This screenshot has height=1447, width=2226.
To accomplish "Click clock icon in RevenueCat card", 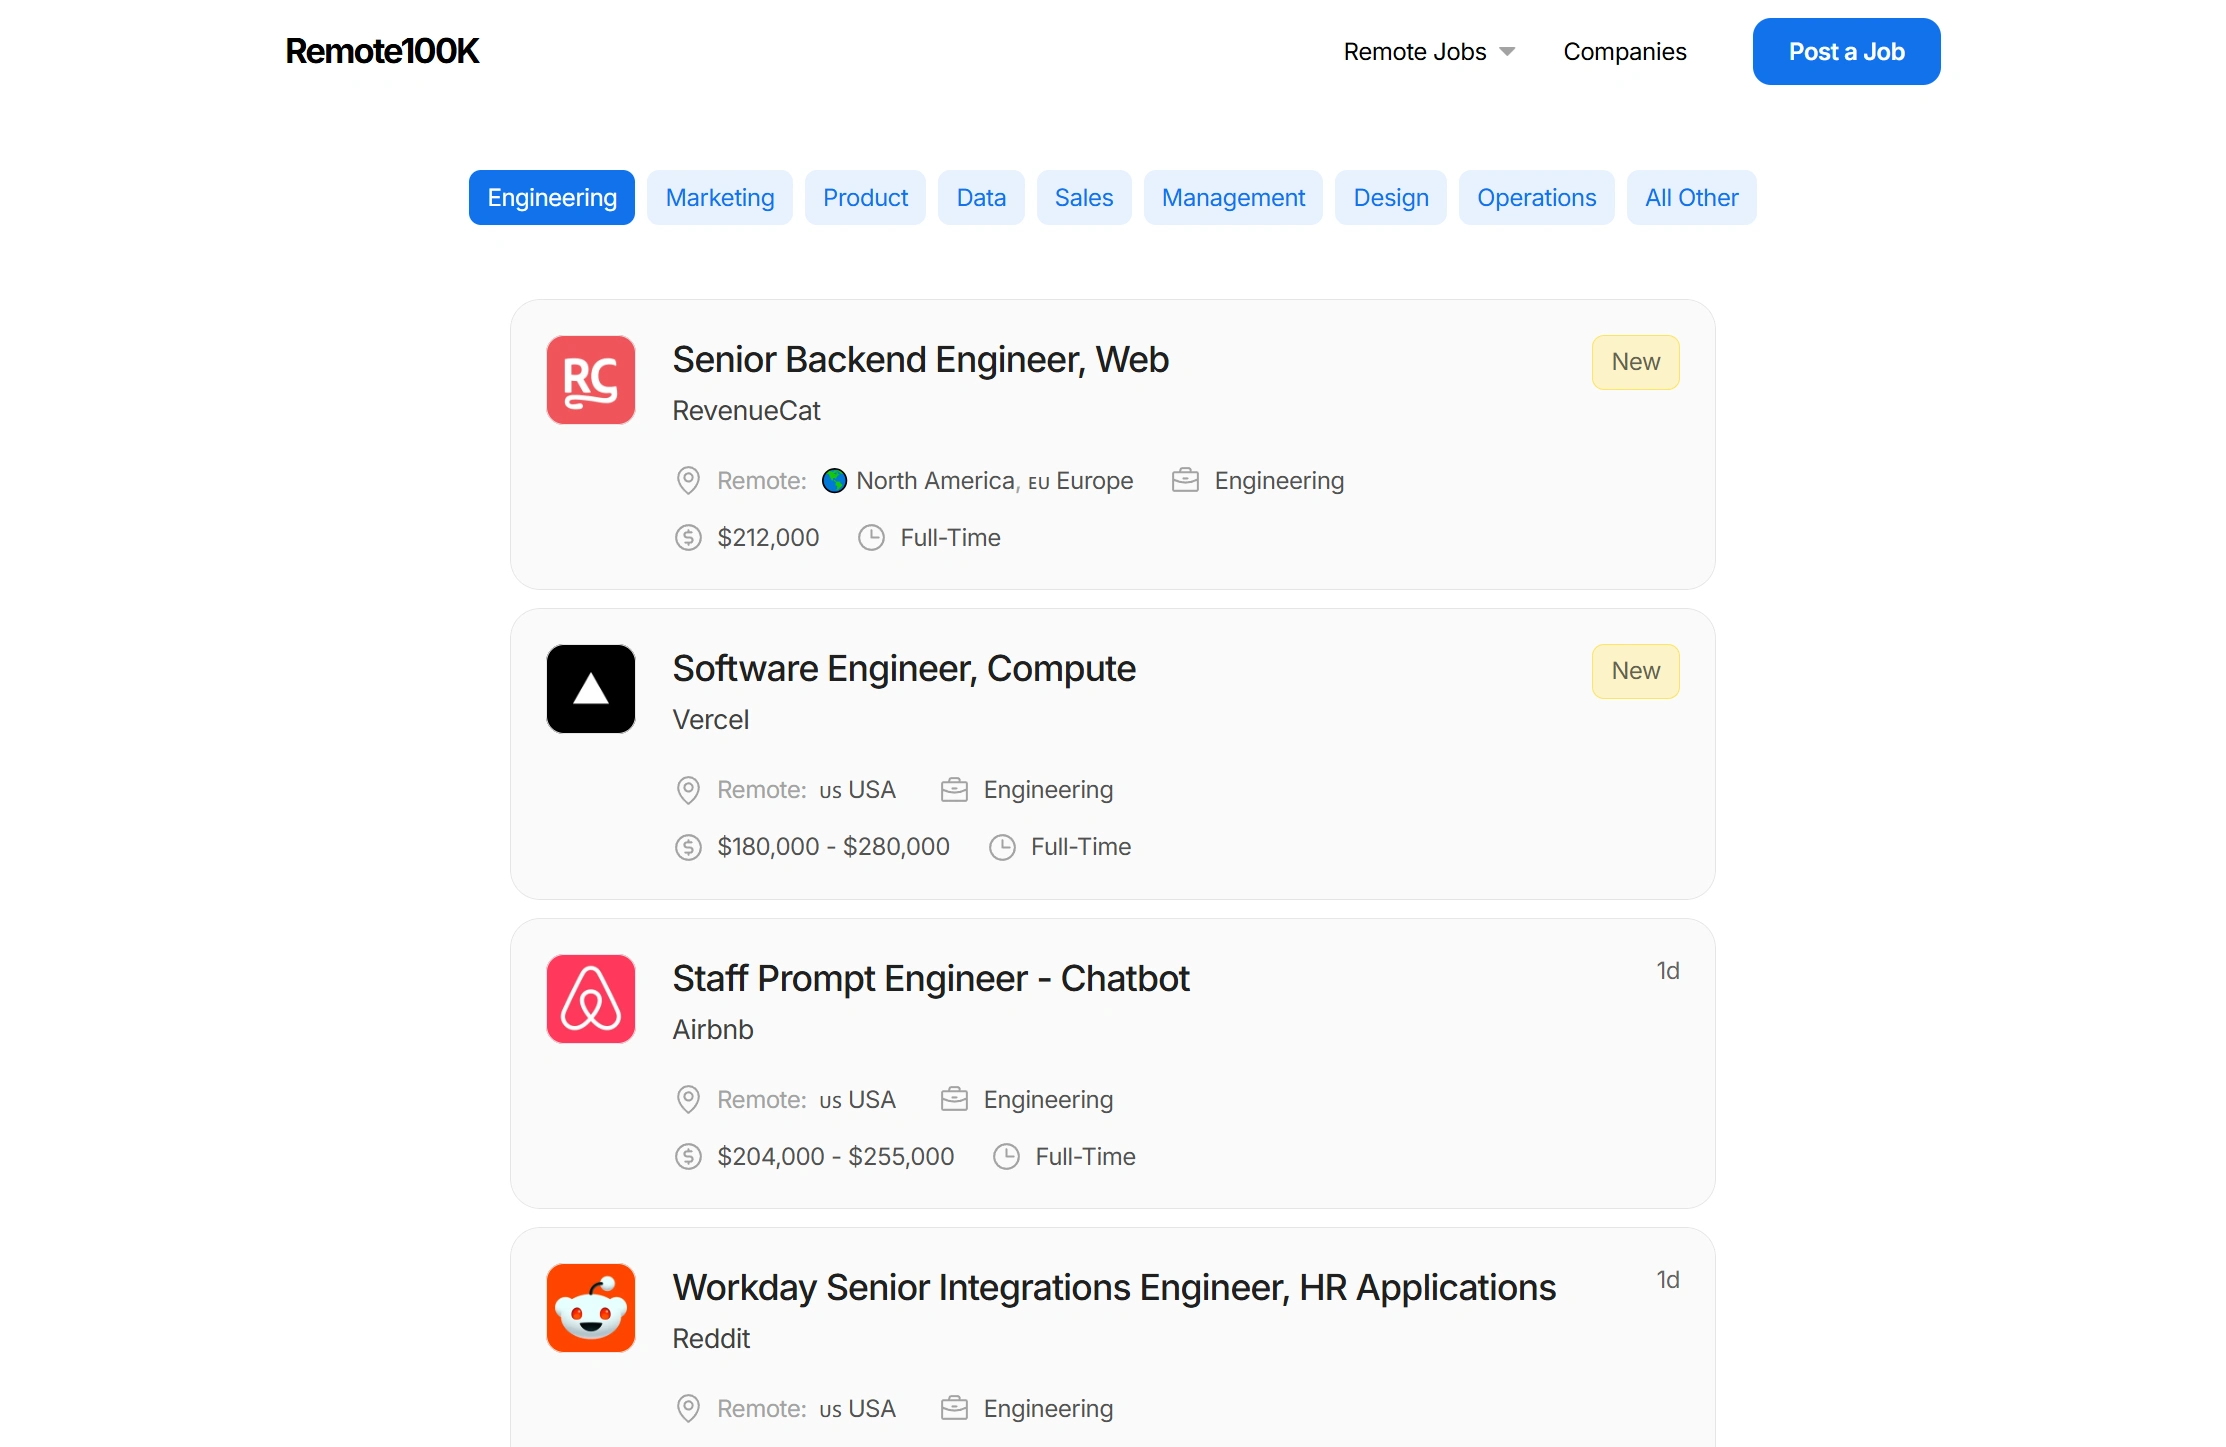I will pyautogui.click(x=871, y=538).
